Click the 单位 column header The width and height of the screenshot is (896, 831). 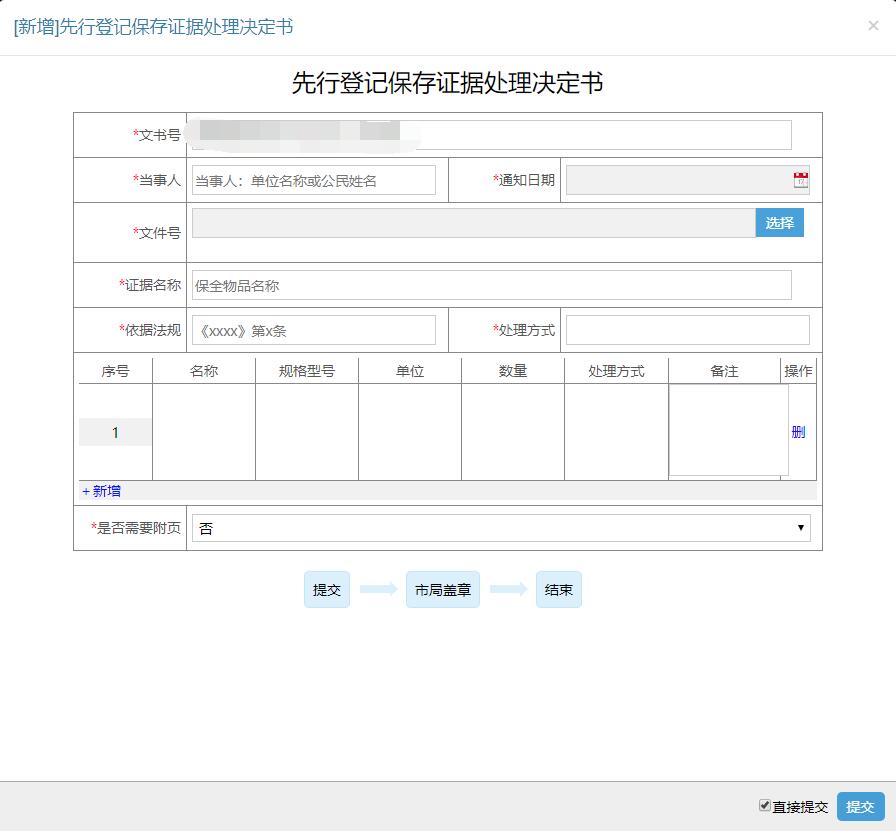[410, 371]
